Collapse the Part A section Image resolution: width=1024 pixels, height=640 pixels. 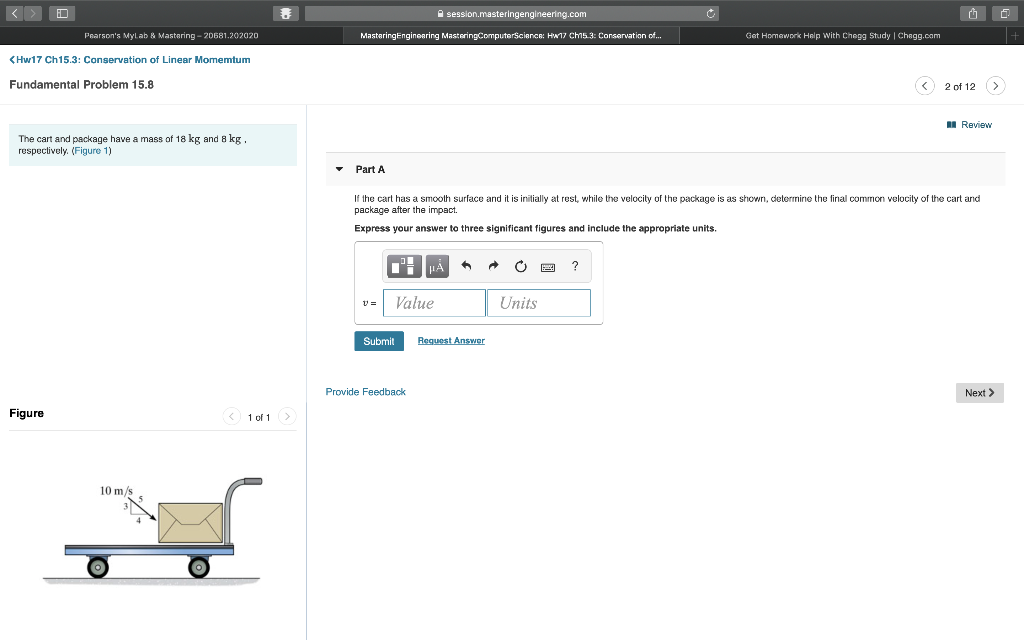339,169
